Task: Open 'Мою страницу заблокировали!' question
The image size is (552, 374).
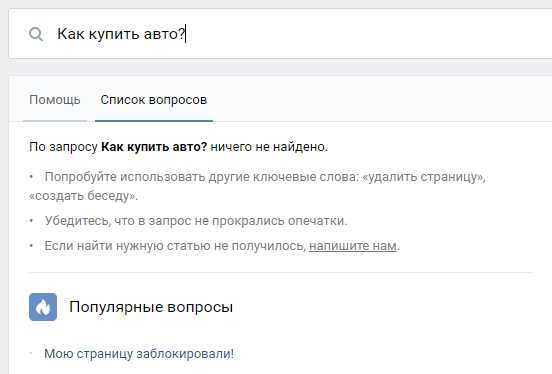Action: [x=139, y=354]
